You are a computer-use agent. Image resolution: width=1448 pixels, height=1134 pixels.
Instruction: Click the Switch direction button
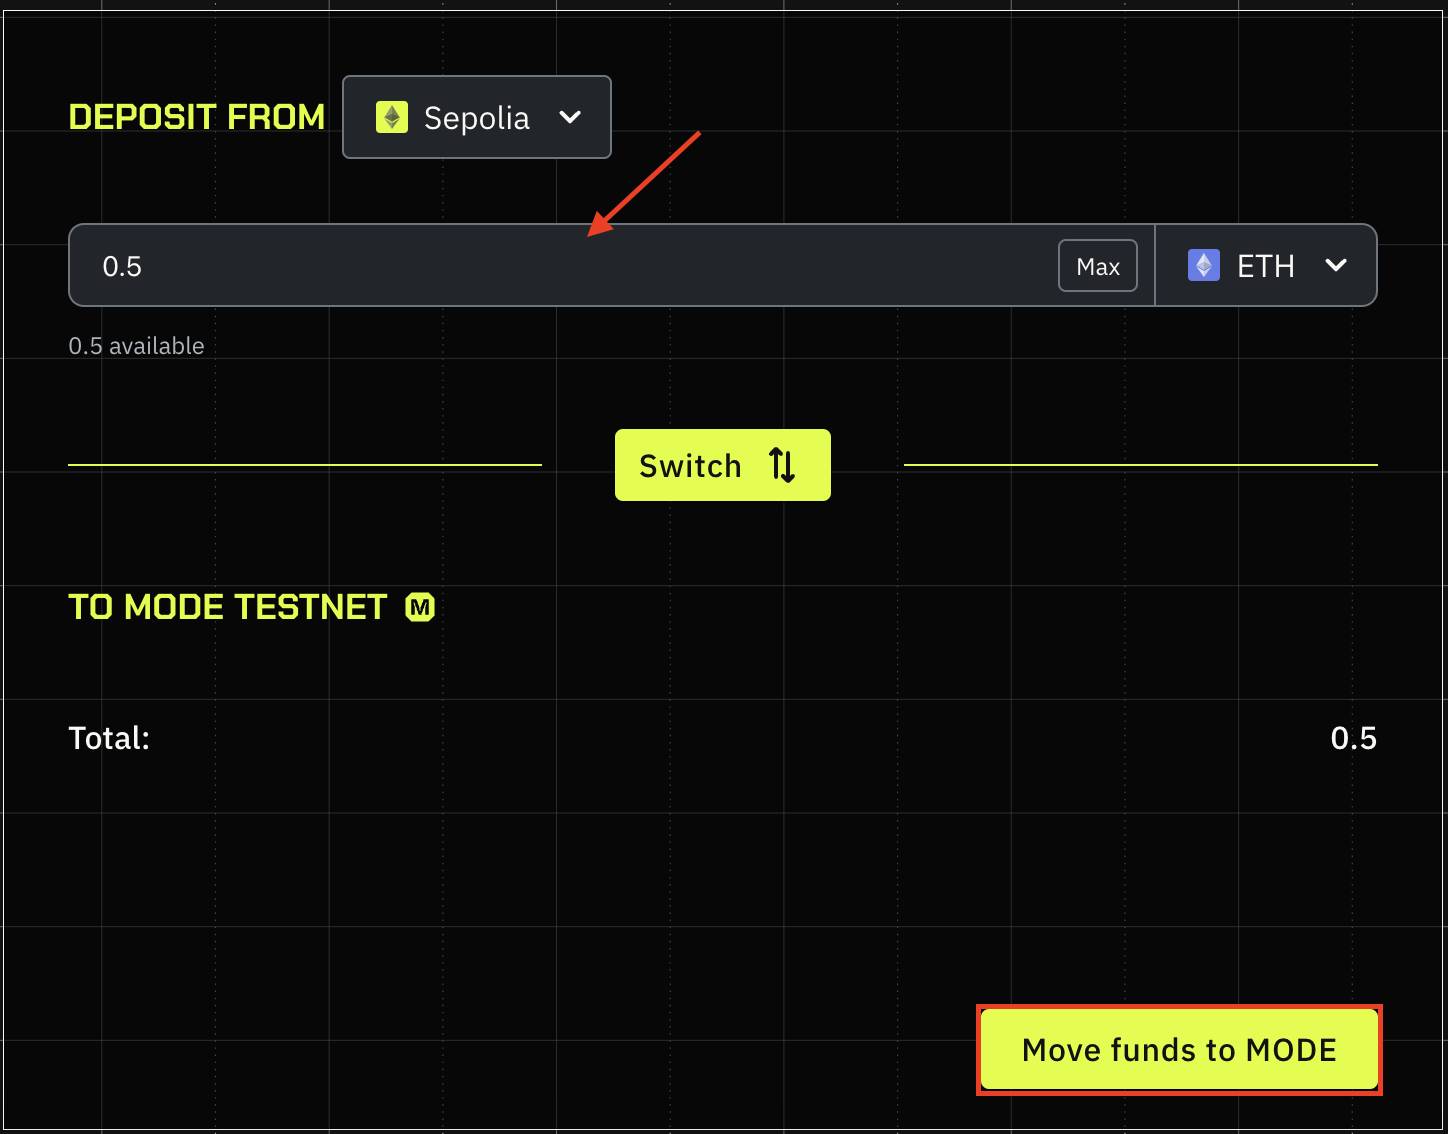click(722, 465)
